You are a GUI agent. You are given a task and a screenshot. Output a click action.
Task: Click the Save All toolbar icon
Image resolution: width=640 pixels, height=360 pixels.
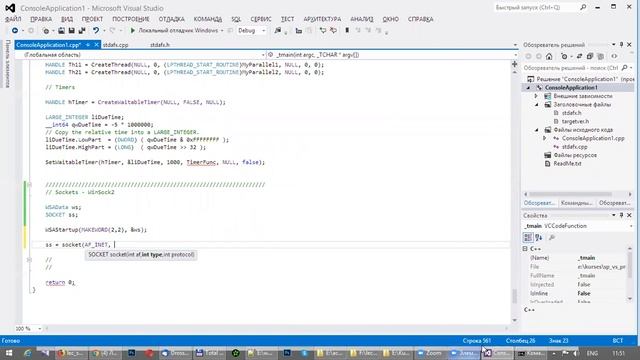click(82, 31)
